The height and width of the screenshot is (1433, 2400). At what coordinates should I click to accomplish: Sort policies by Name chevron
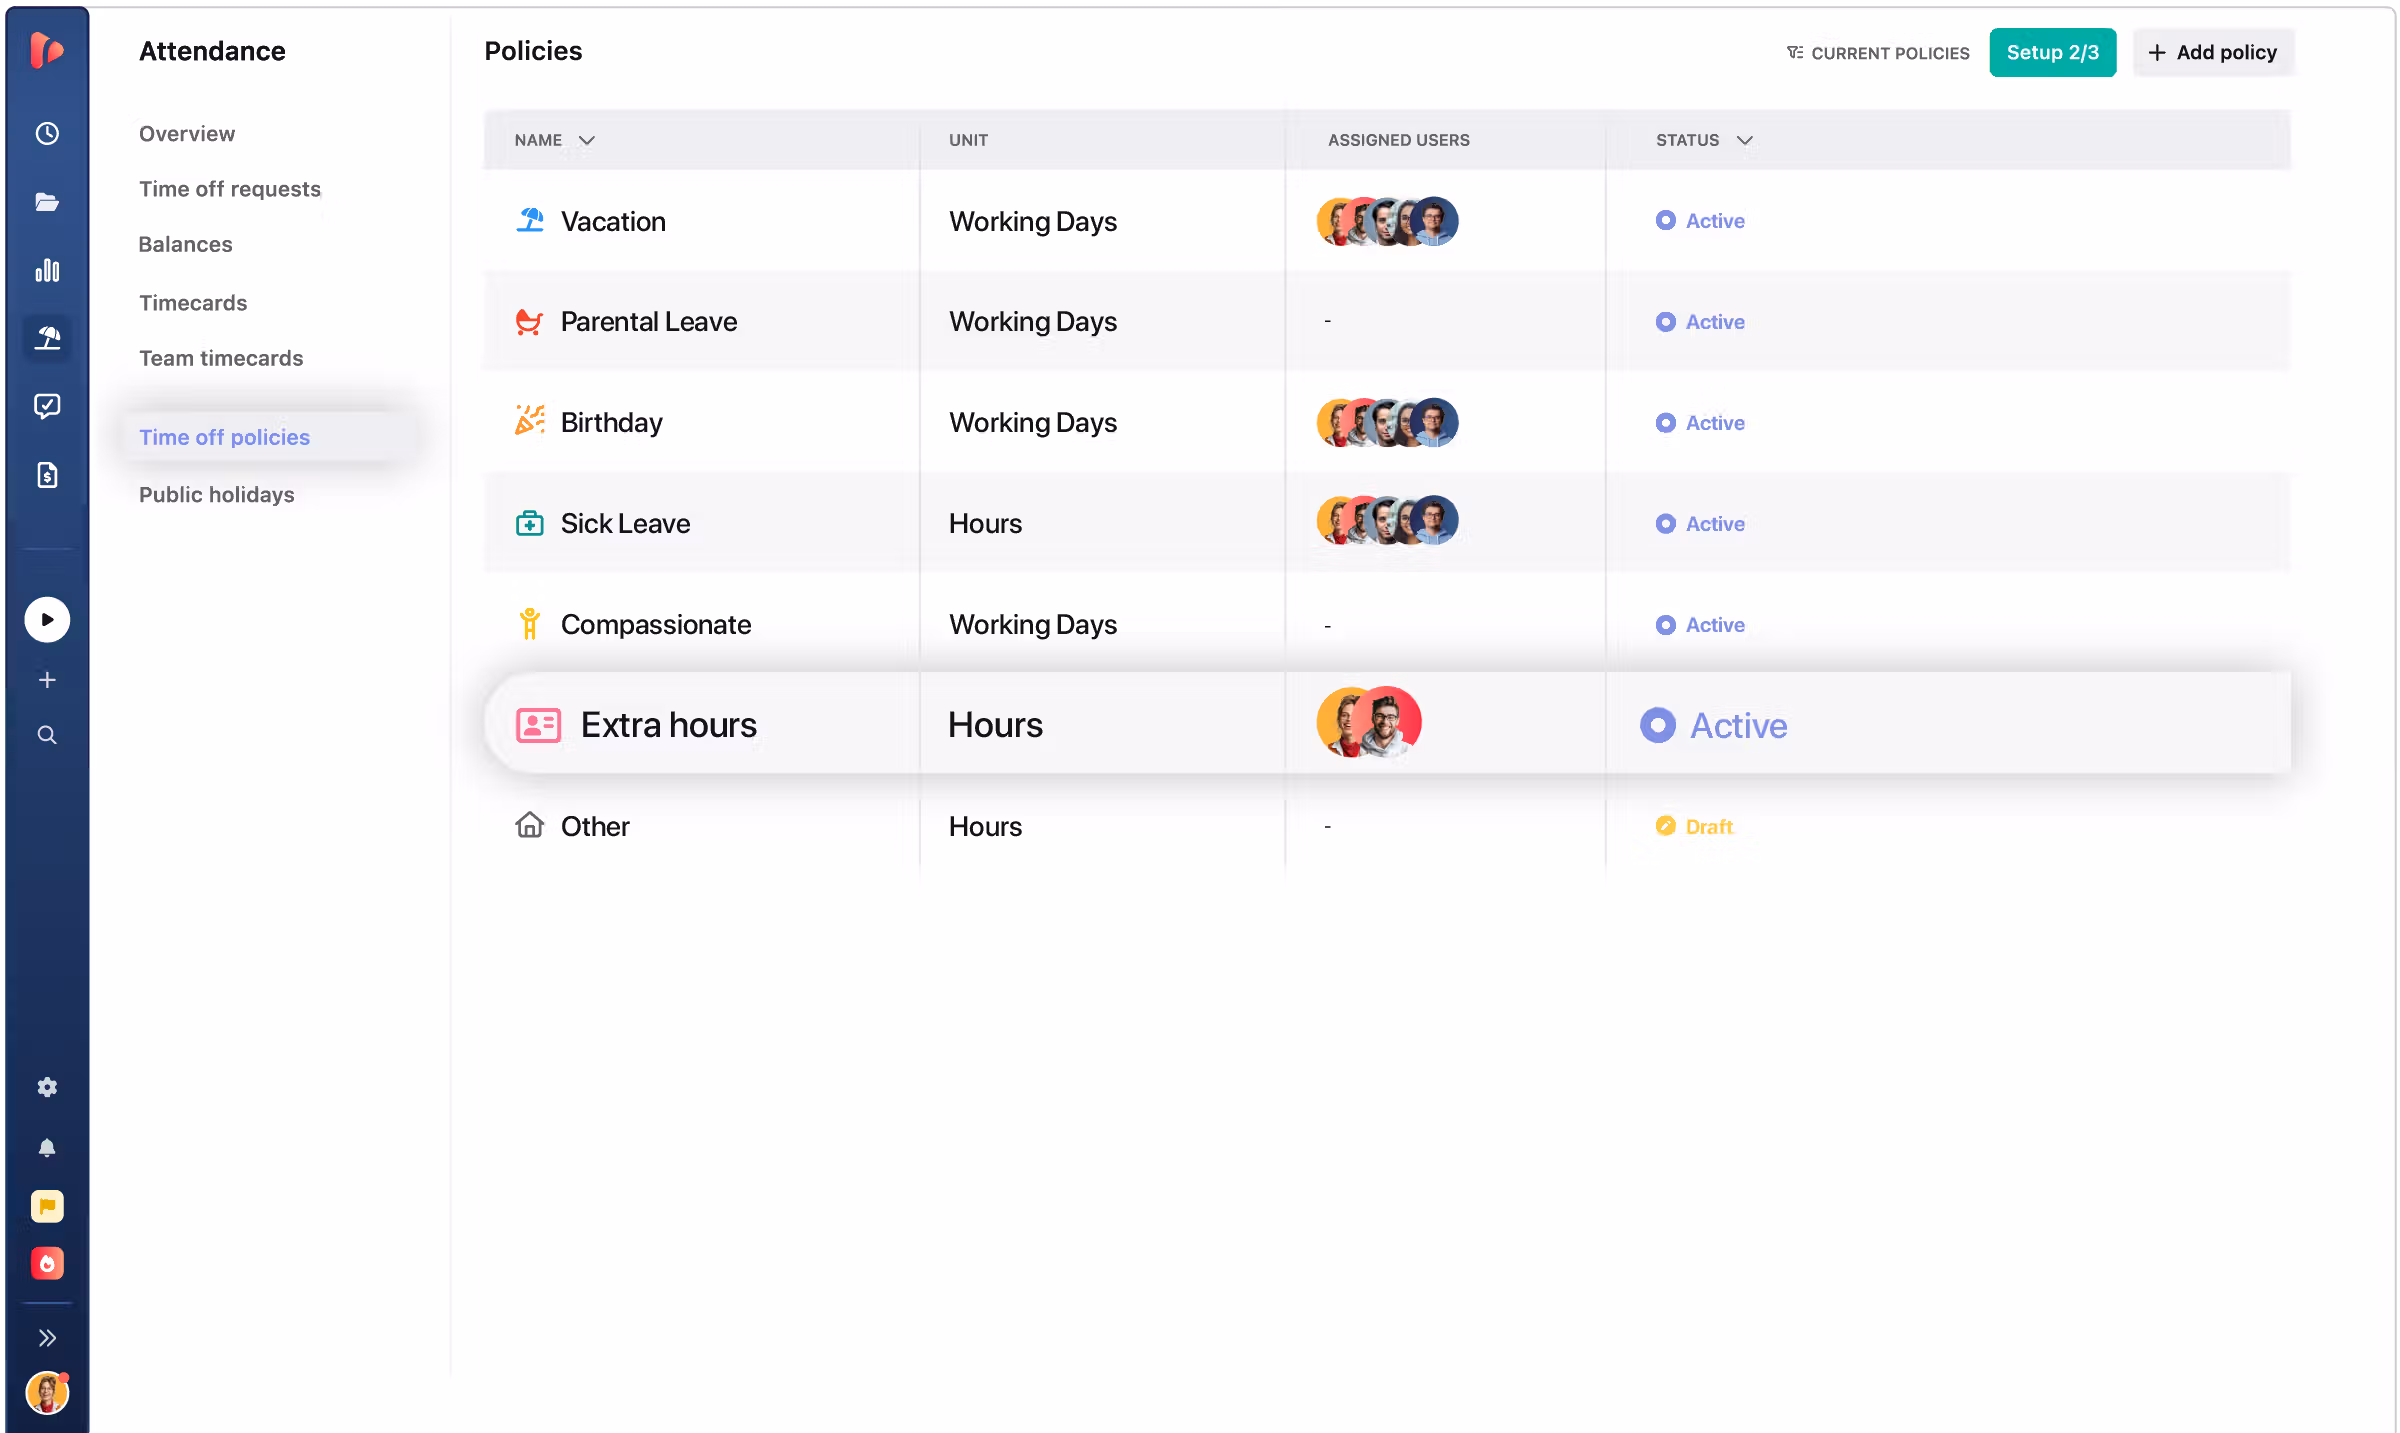pos(587,140)
